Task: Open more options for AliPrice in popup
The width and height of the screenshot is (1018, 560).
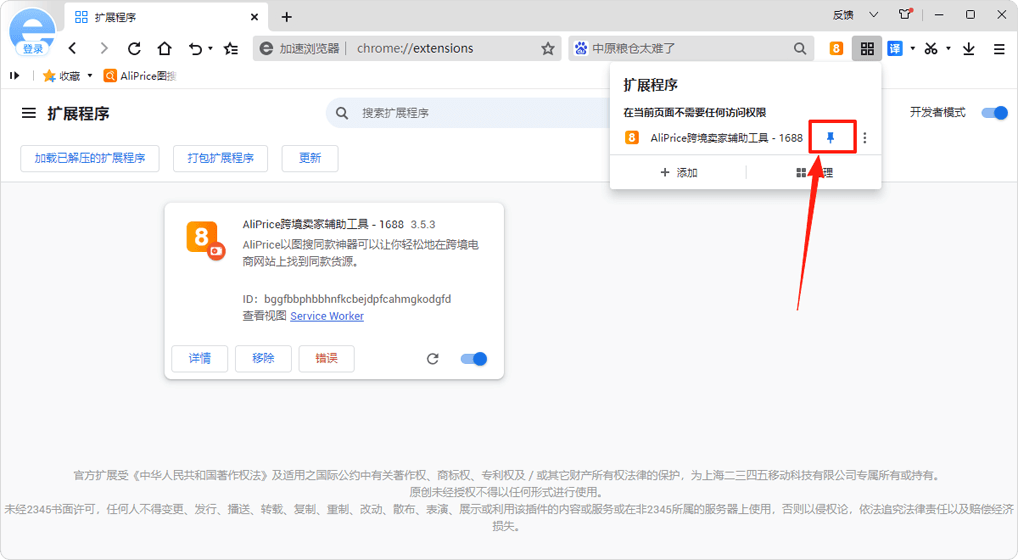Action: [865, 138]
